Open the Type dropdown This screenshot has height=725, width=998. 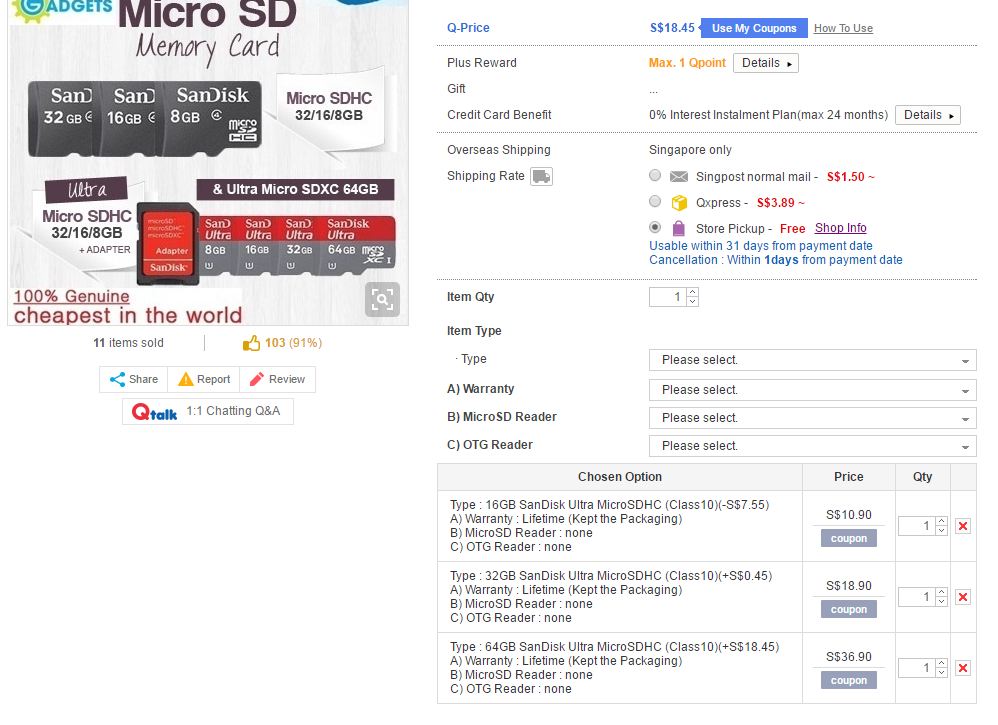[813, 360]
